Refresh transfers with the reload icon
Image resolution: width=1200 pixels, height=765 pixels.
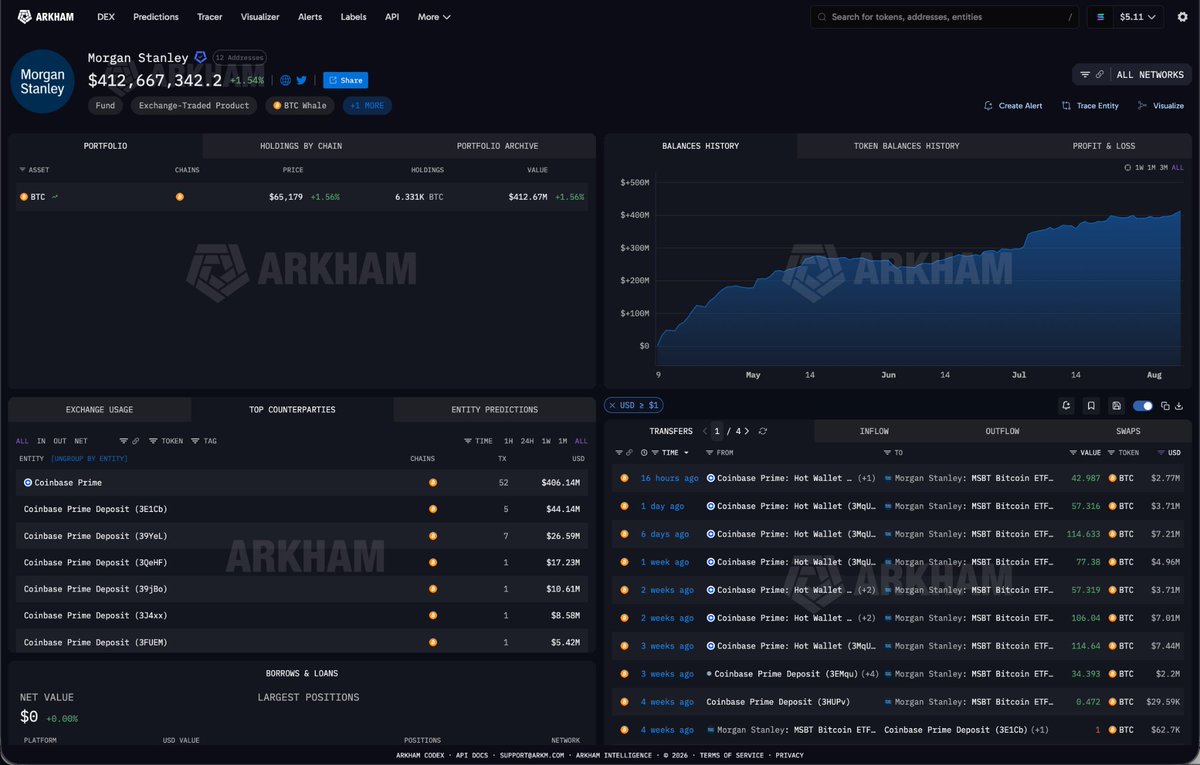point(763,431)
